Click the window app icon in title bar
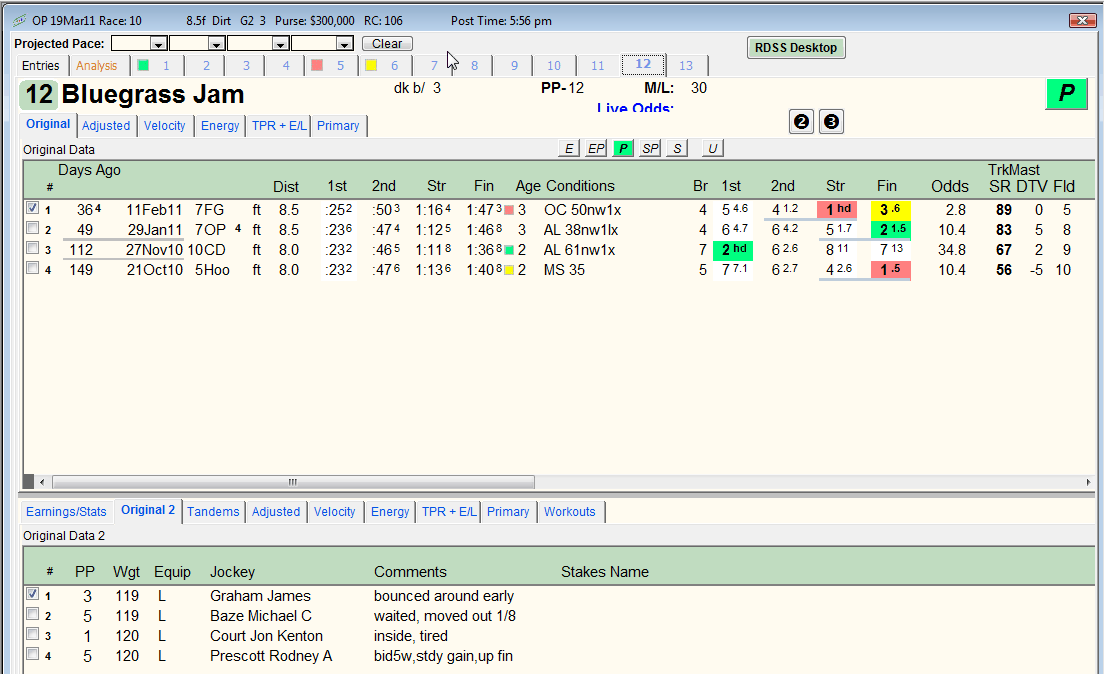The height and width of the screenshot is (674, 1104). tap(20, 20)
